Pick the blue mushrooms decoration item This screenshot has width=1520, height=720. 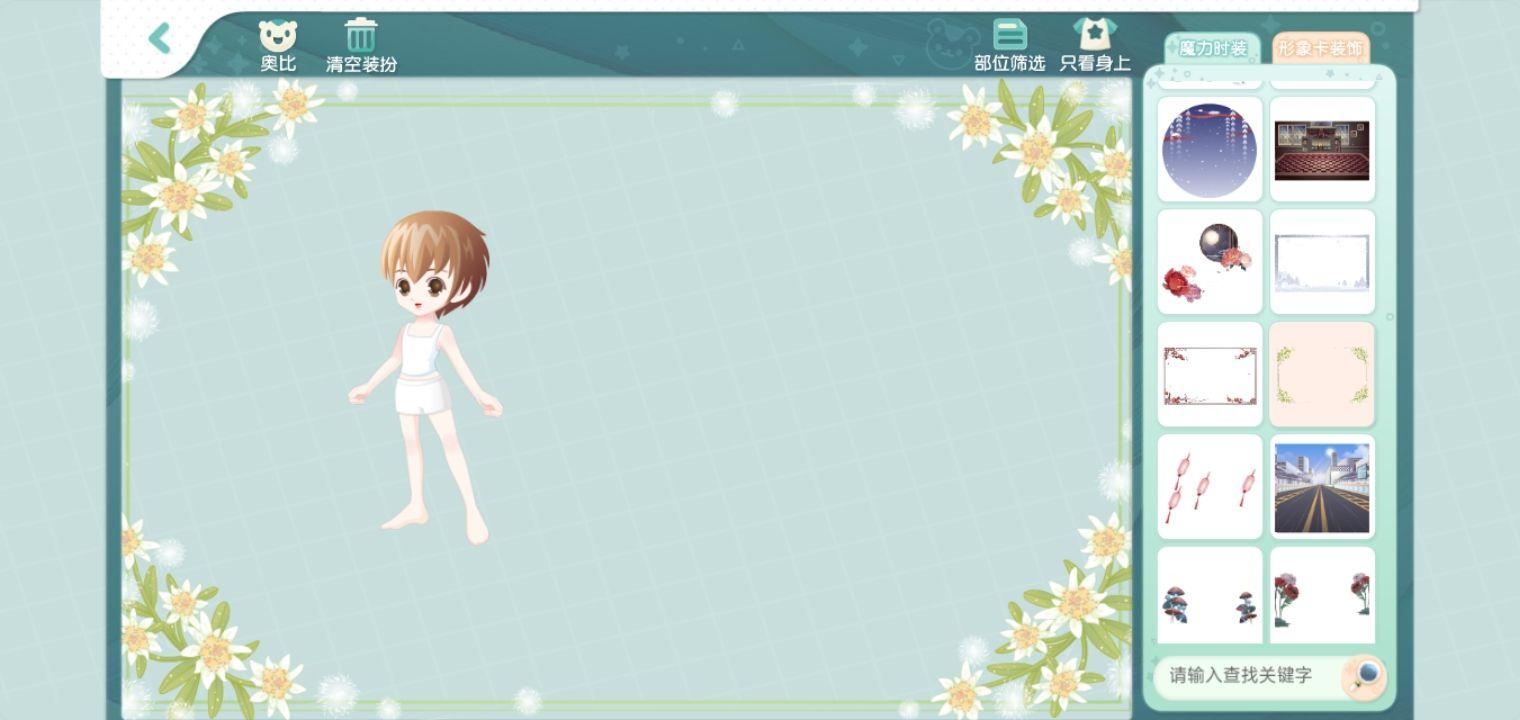pyautogui.click(x=1210, y=597)
